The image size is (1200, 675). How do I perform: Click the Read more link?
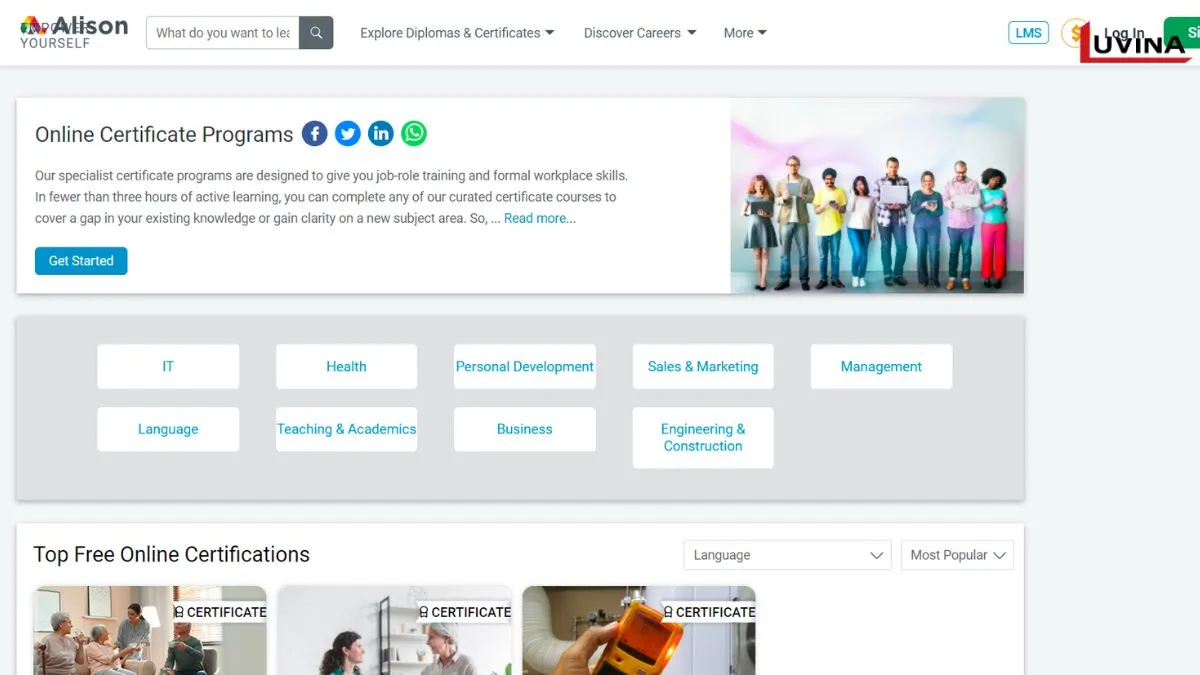click(540, 218)
